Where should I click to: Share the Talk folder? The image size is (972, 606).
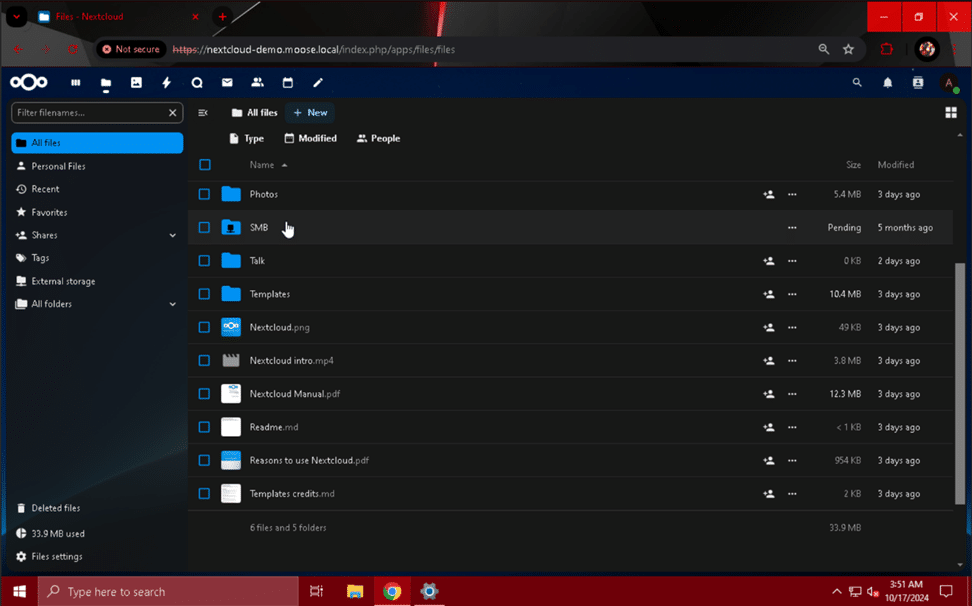pos(769,261)
